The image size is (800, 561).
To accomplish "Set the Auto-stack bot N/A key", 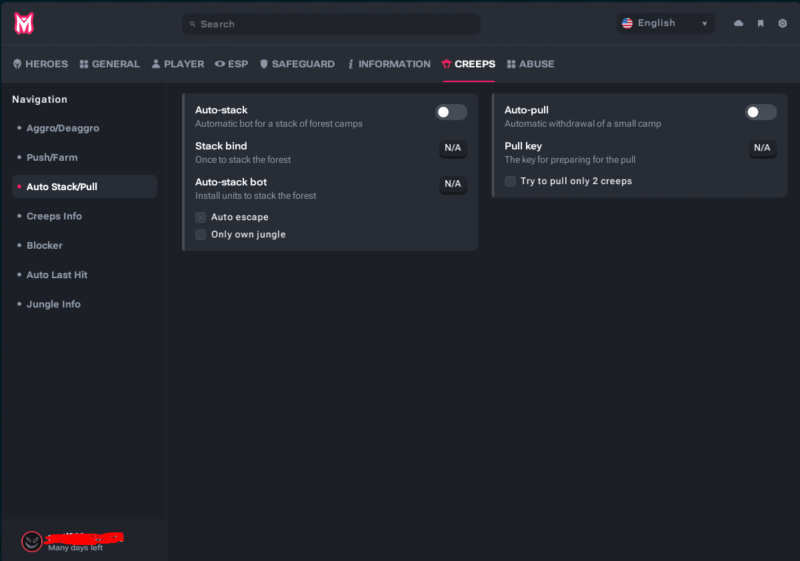I will 453,184.
